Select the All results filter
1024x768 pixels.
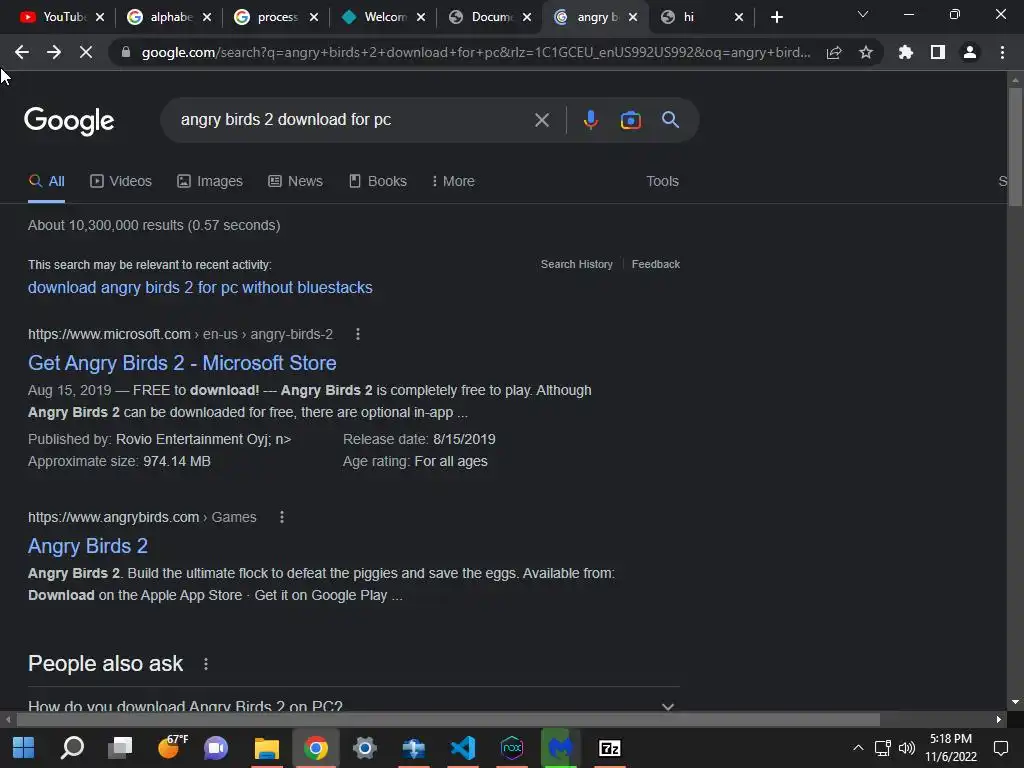coord(46,182)
